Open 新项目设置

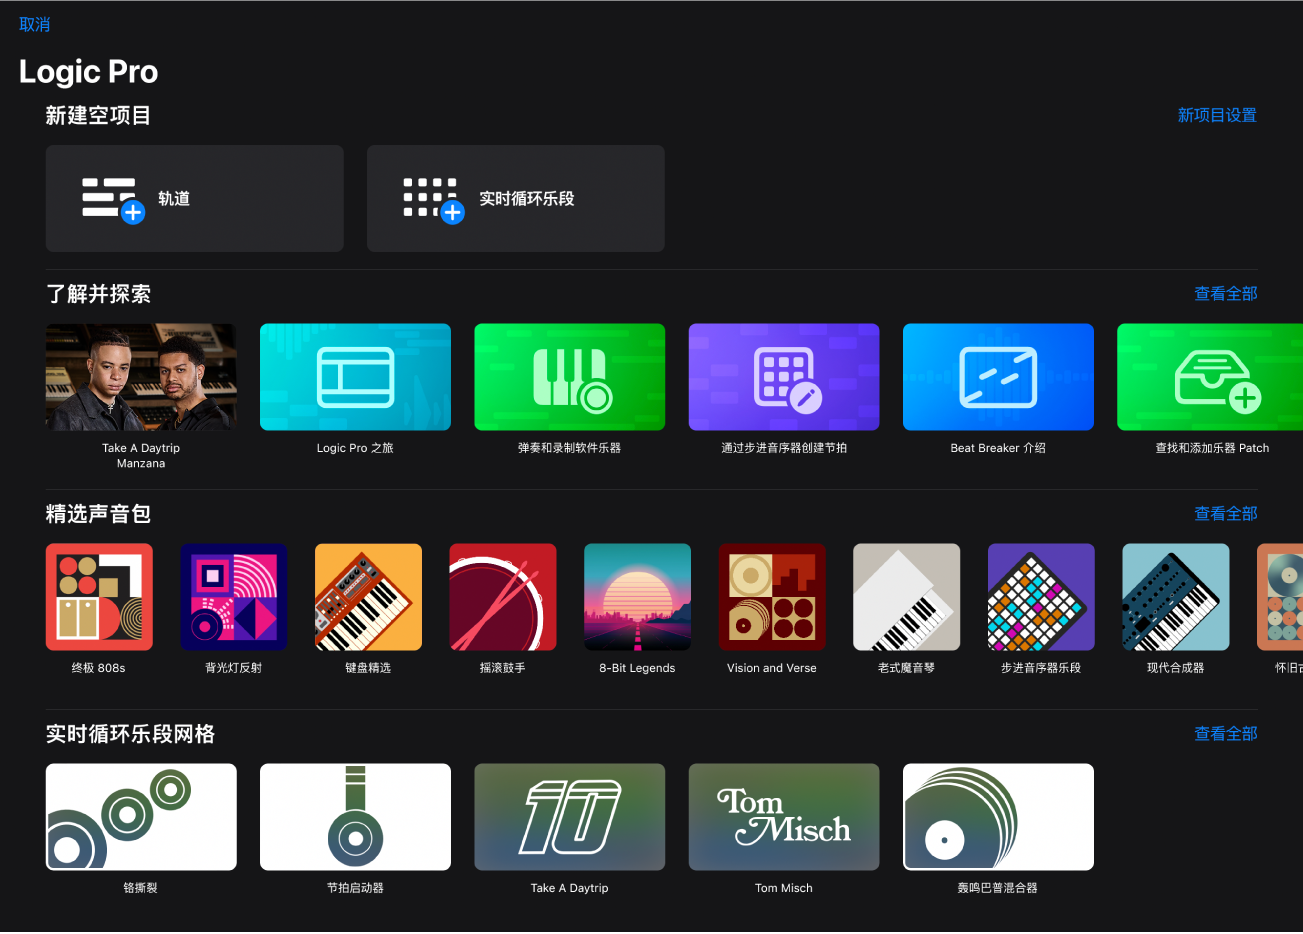click(1217, 115)
